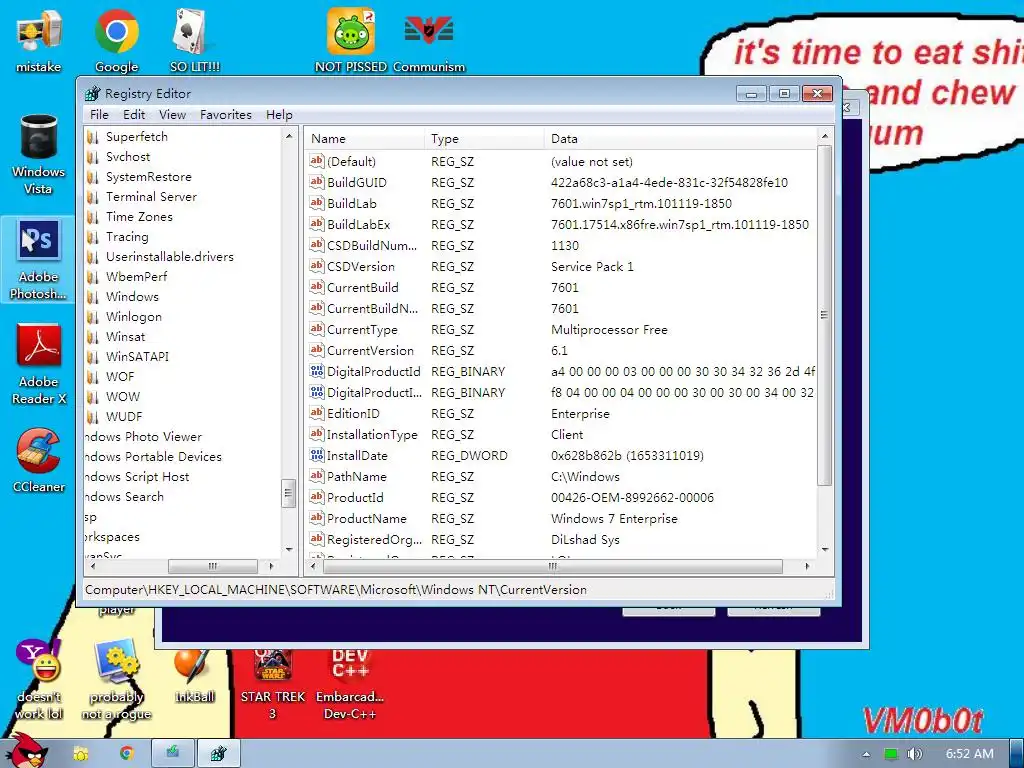
Task: Open the Help menu
Action: (279, 114)
